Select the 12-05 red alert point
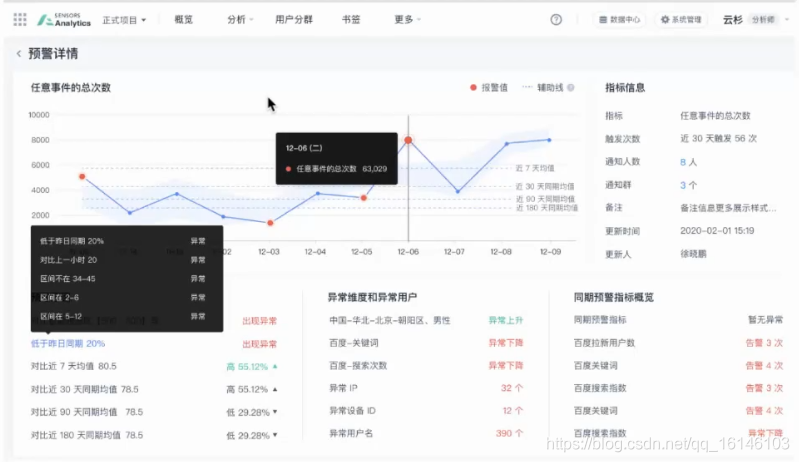 pos(363,198)
